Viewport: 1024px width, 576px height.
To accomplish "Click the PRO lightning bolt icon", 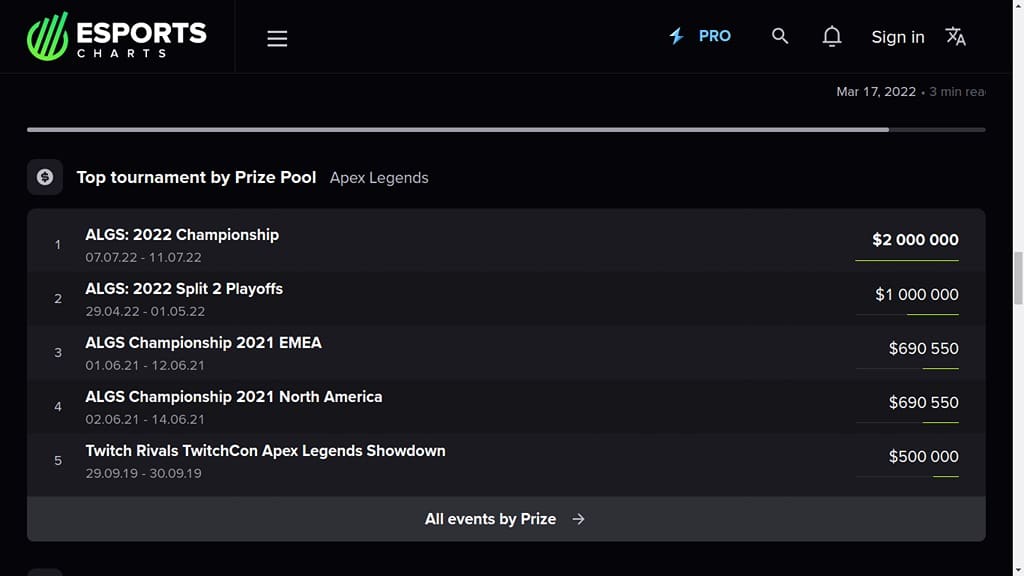I will coord(677,36).
